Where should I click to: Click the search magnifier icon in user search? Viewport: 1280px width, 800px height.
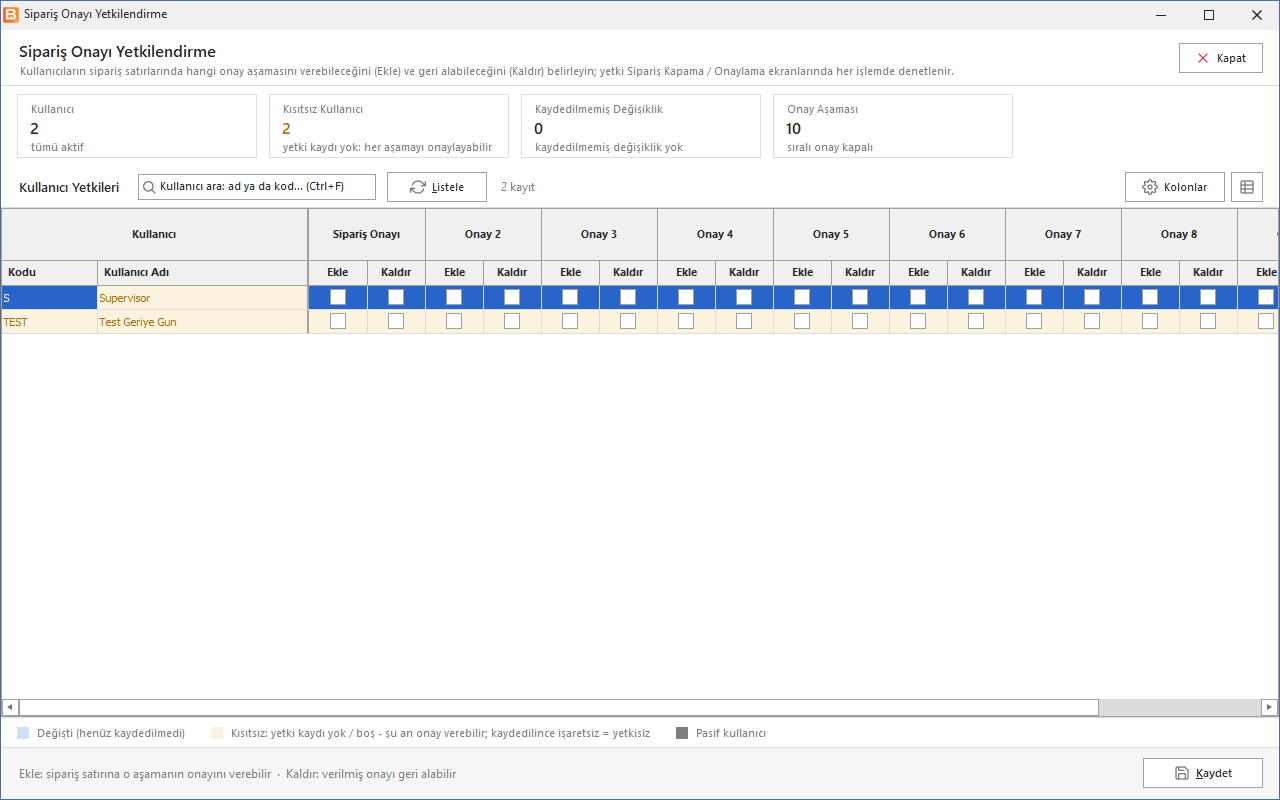point(149,187)
